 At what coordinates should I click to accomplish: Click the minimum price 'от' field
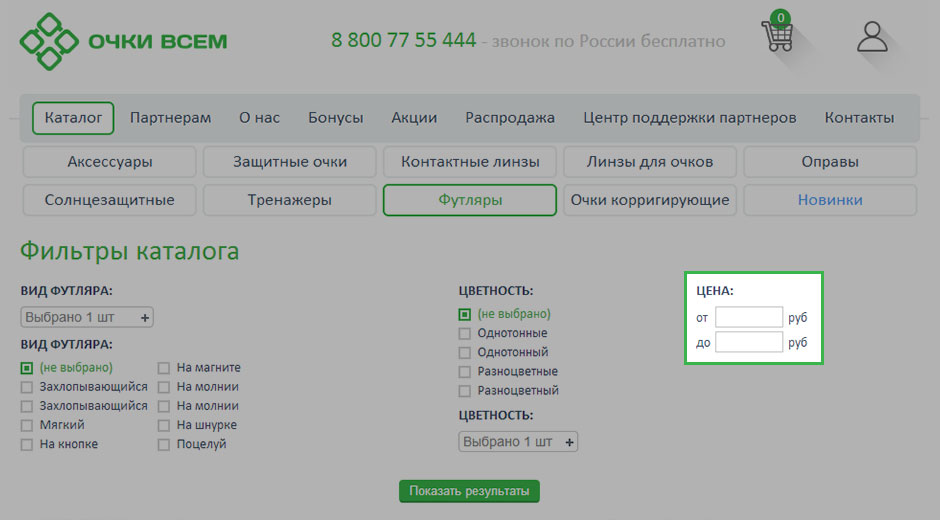(749, 318)
